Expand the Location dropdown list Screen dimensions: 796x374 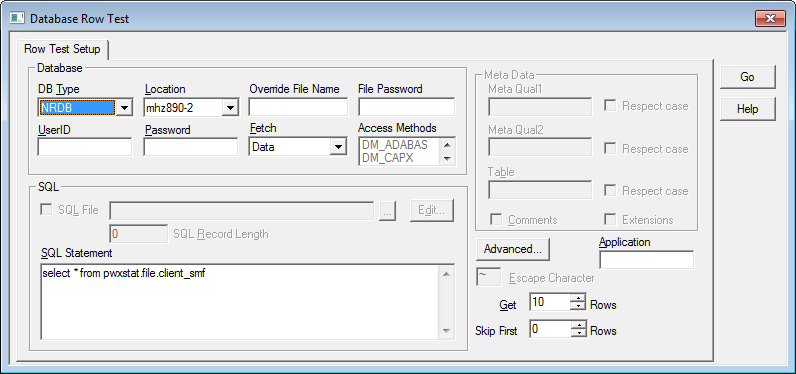[x=230, y=108]
